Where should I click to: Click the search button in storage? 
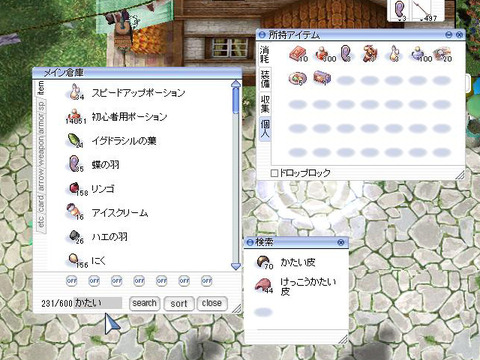coord(144,303)
